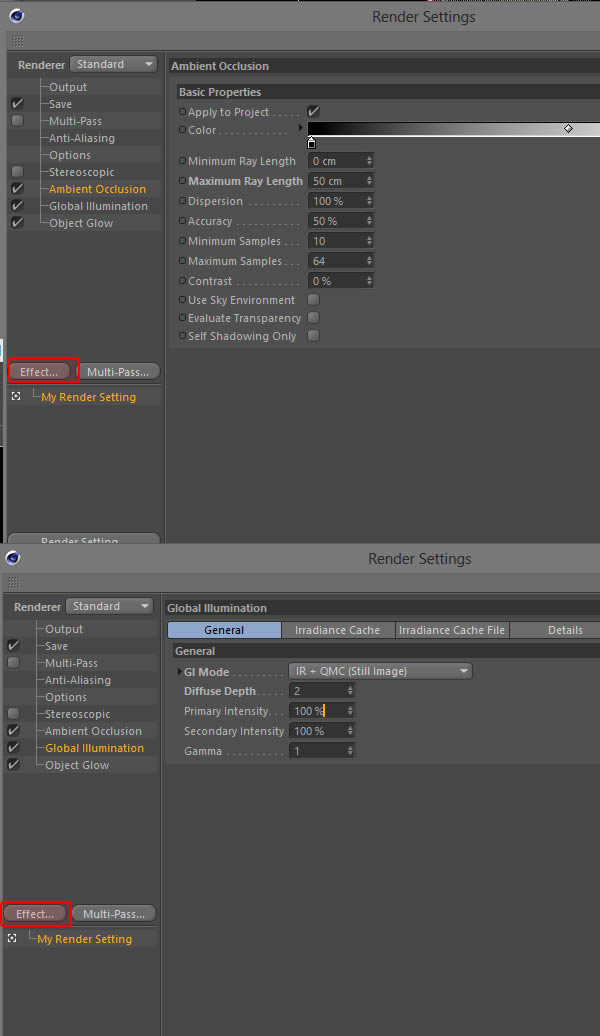Click Multi-Pass... button in the Global Illumination window
This screenshot has width=600, height=1036.
pyautogui.click(x=114, y=914)
